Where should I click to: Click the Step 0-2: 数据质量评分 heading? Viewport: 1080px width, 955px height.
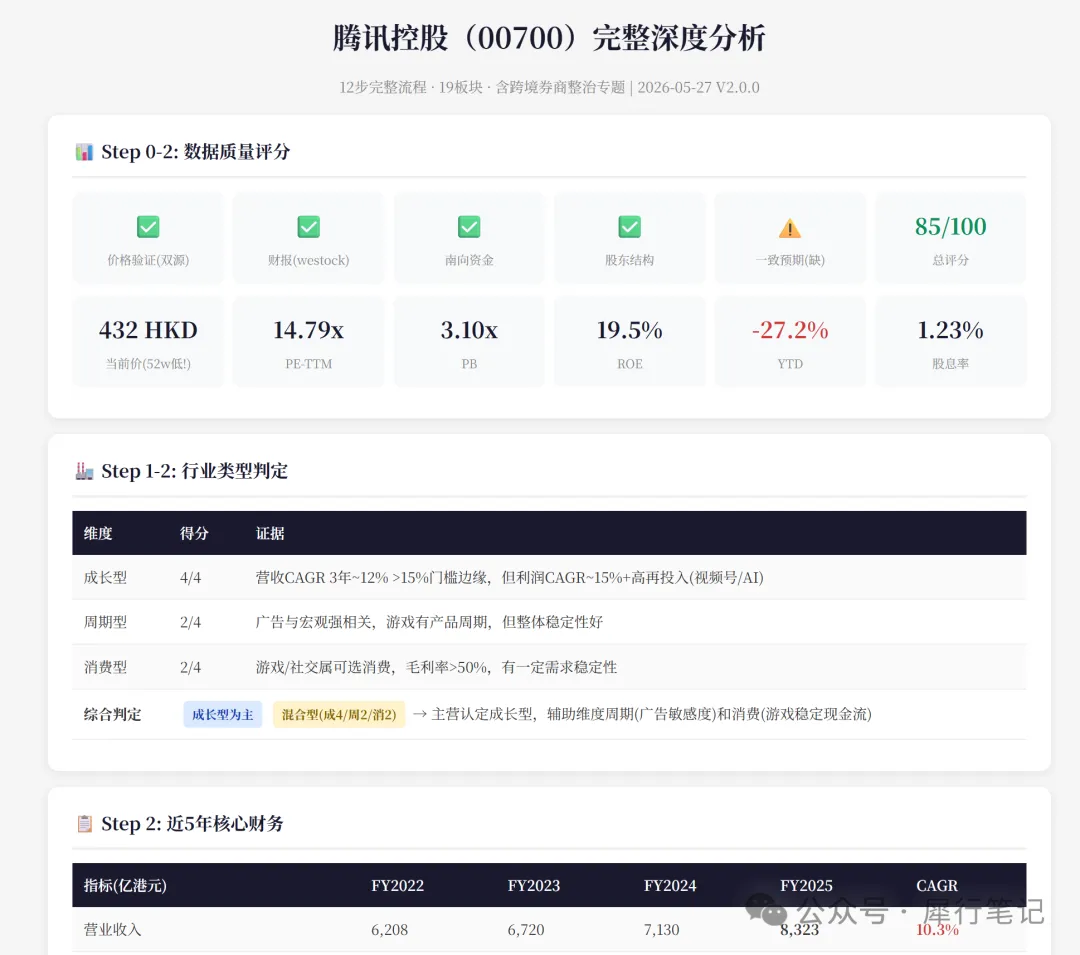tap(196, 151)
